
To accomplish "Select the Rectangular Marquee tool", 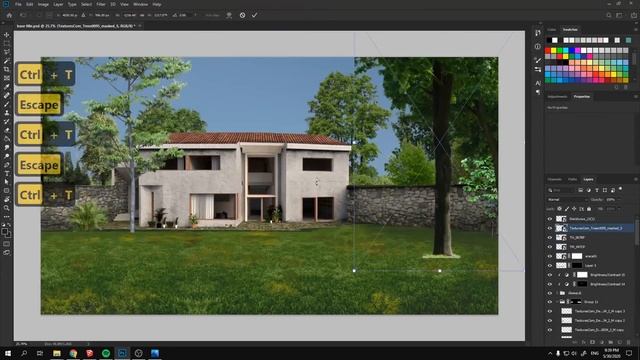I will click(7, 43).
